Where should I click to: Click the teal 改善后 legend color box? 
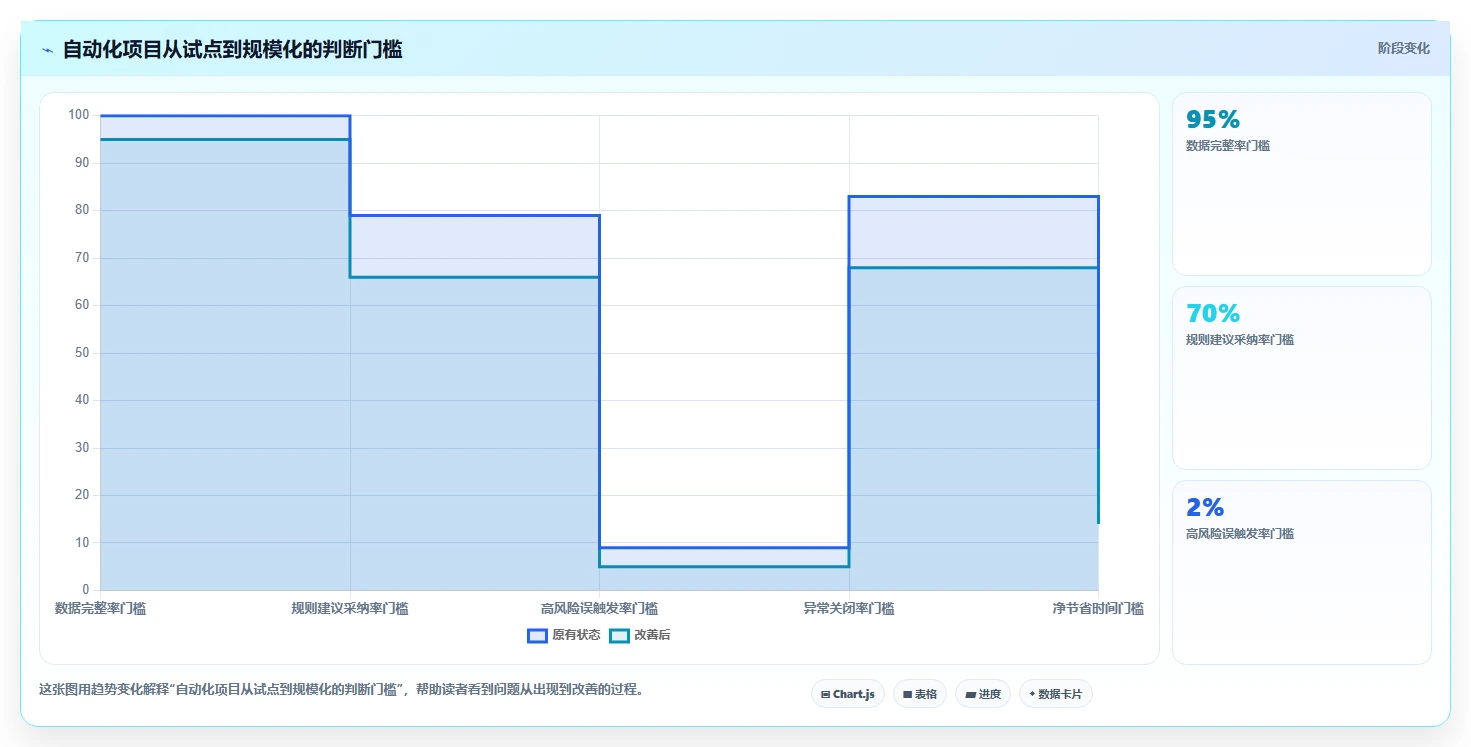click(x=619, y=635)
